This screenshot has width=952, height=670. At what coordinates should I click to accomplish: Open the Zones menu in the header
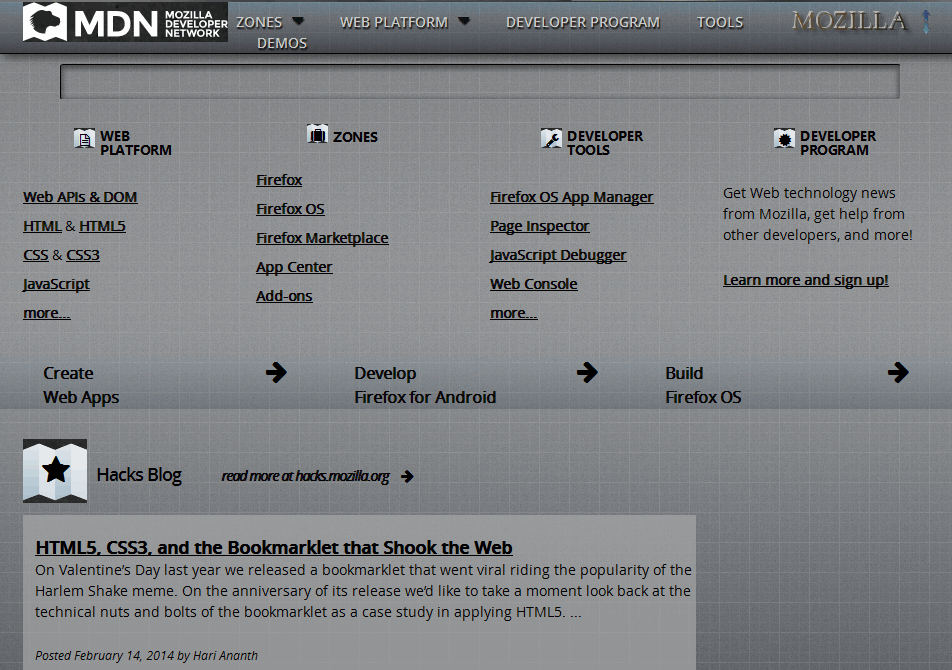coord(259,22)
